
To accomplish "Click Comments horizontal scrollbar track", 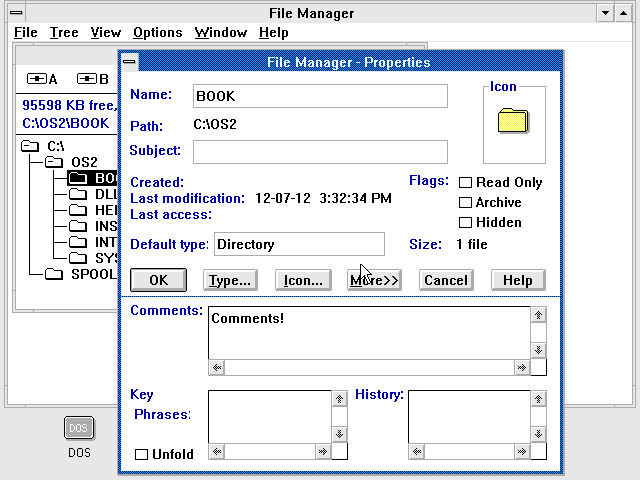I will (369, 368).
